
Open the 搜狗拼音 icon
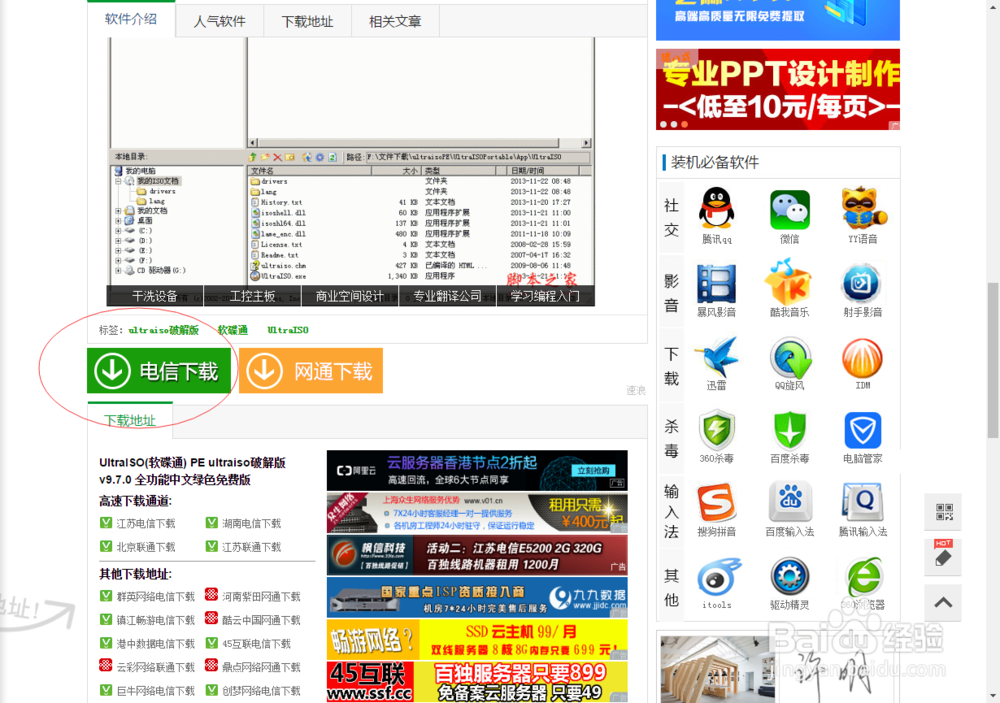tap(716, 503)
